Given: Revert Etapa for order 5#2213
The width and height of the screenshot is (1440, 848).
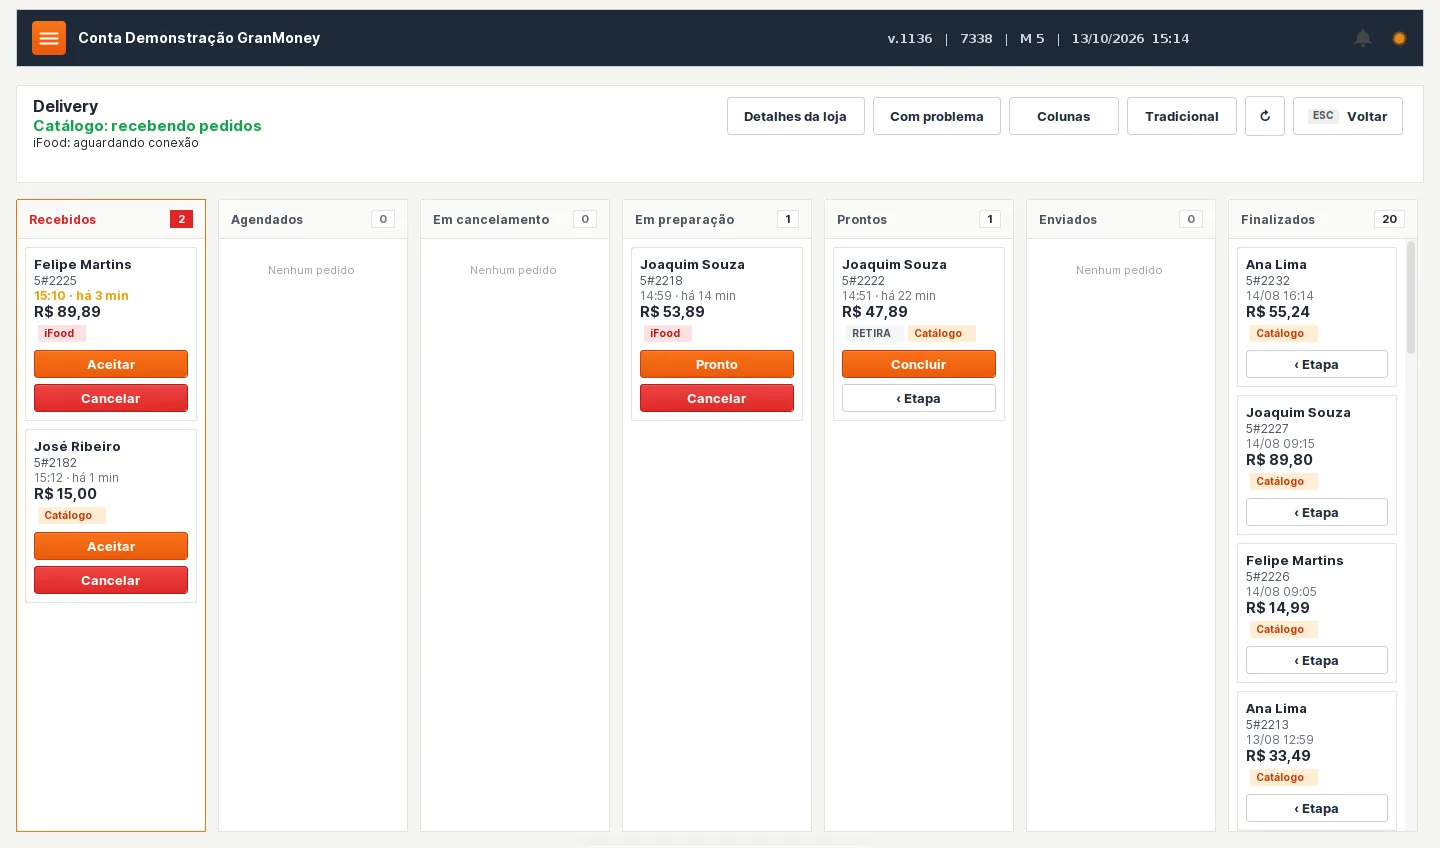Looking at the screenshot, I should tap(1317, 808).
